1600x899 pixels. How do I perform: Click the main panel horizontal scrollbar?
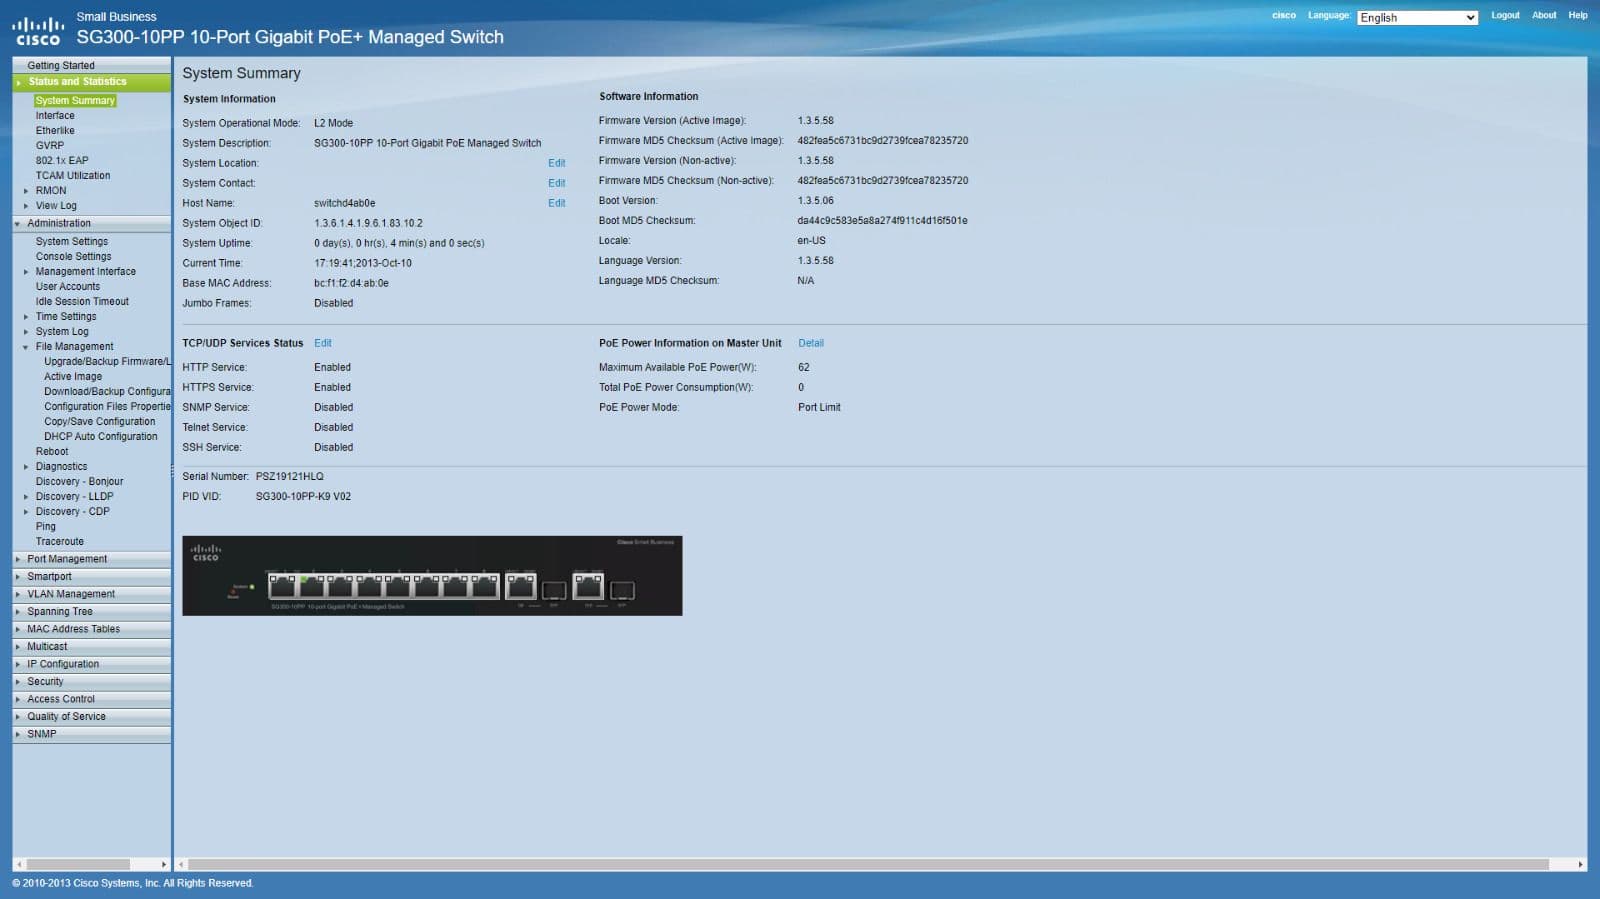(867, 864)
